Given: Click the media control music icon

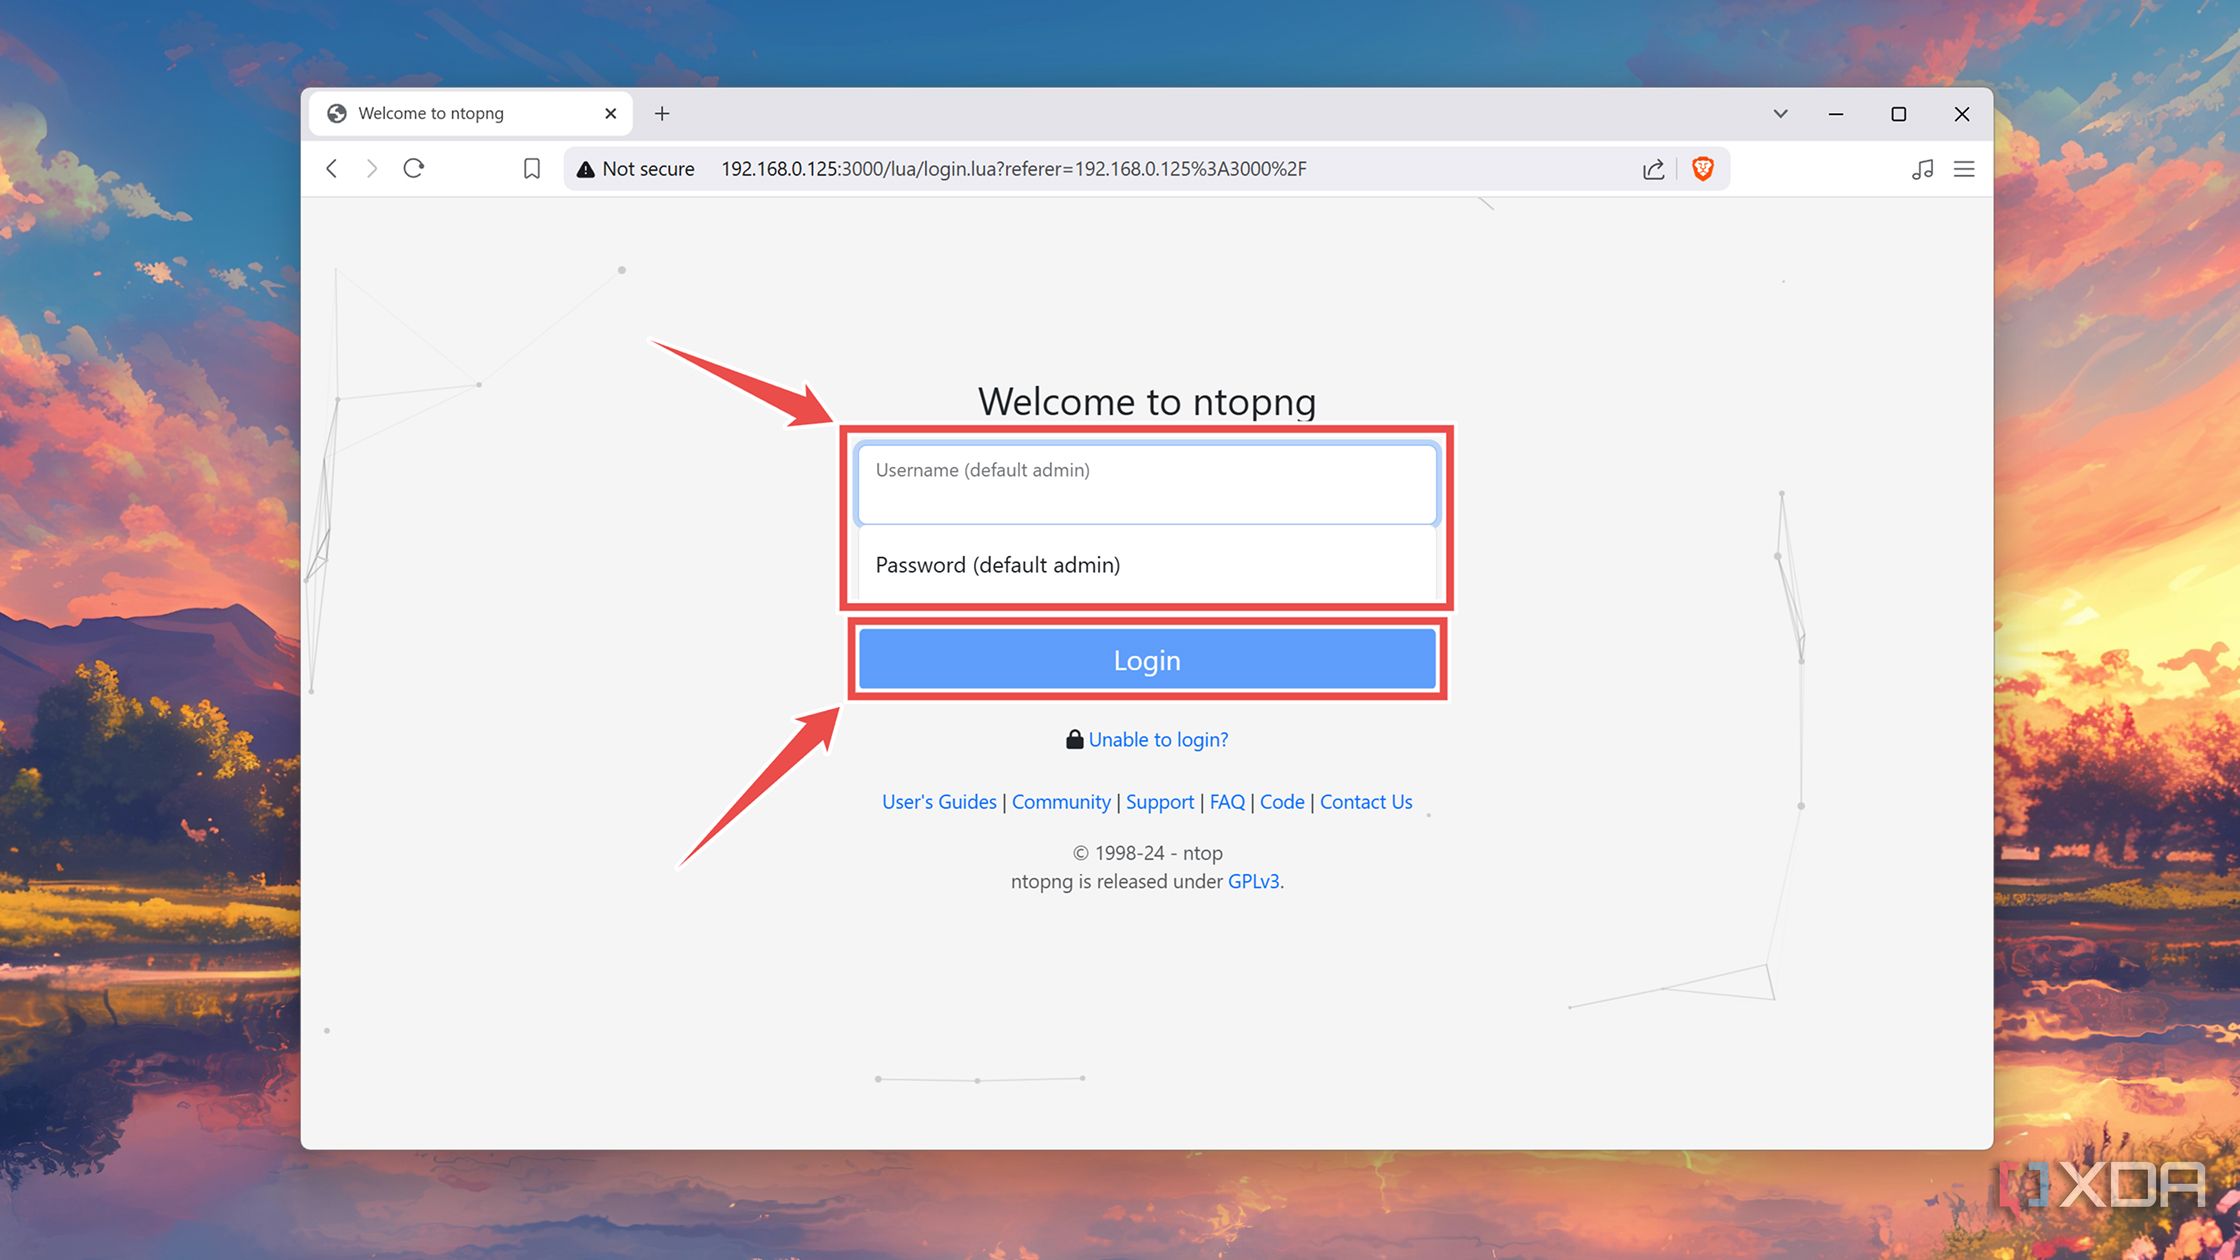Looking at the screenshot, I should [x=1922, y=168].
